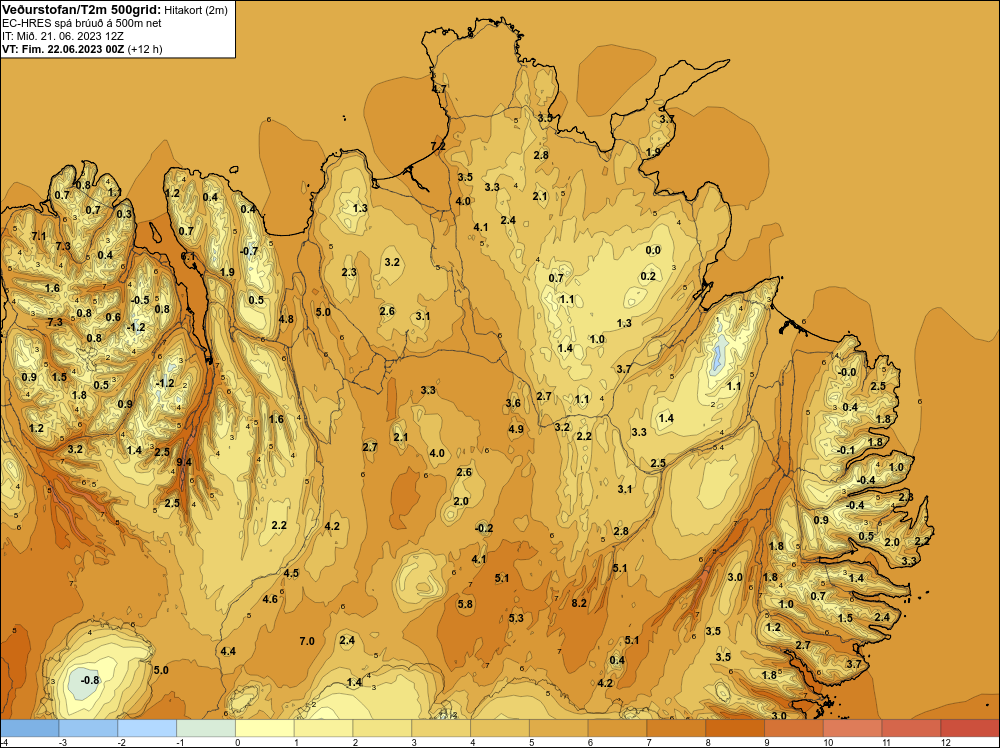Click the 6.1 temperature value

pos(188,256)
